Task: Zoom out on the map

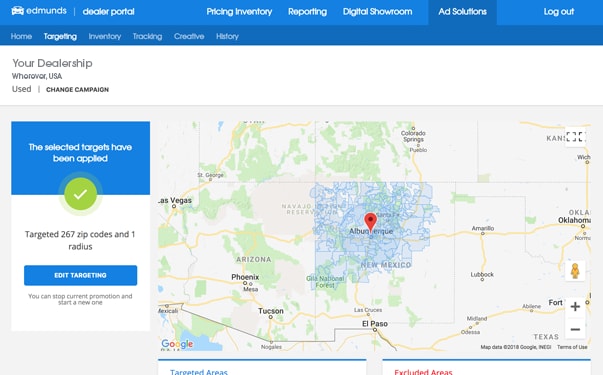Action: (x=575, y=329)
